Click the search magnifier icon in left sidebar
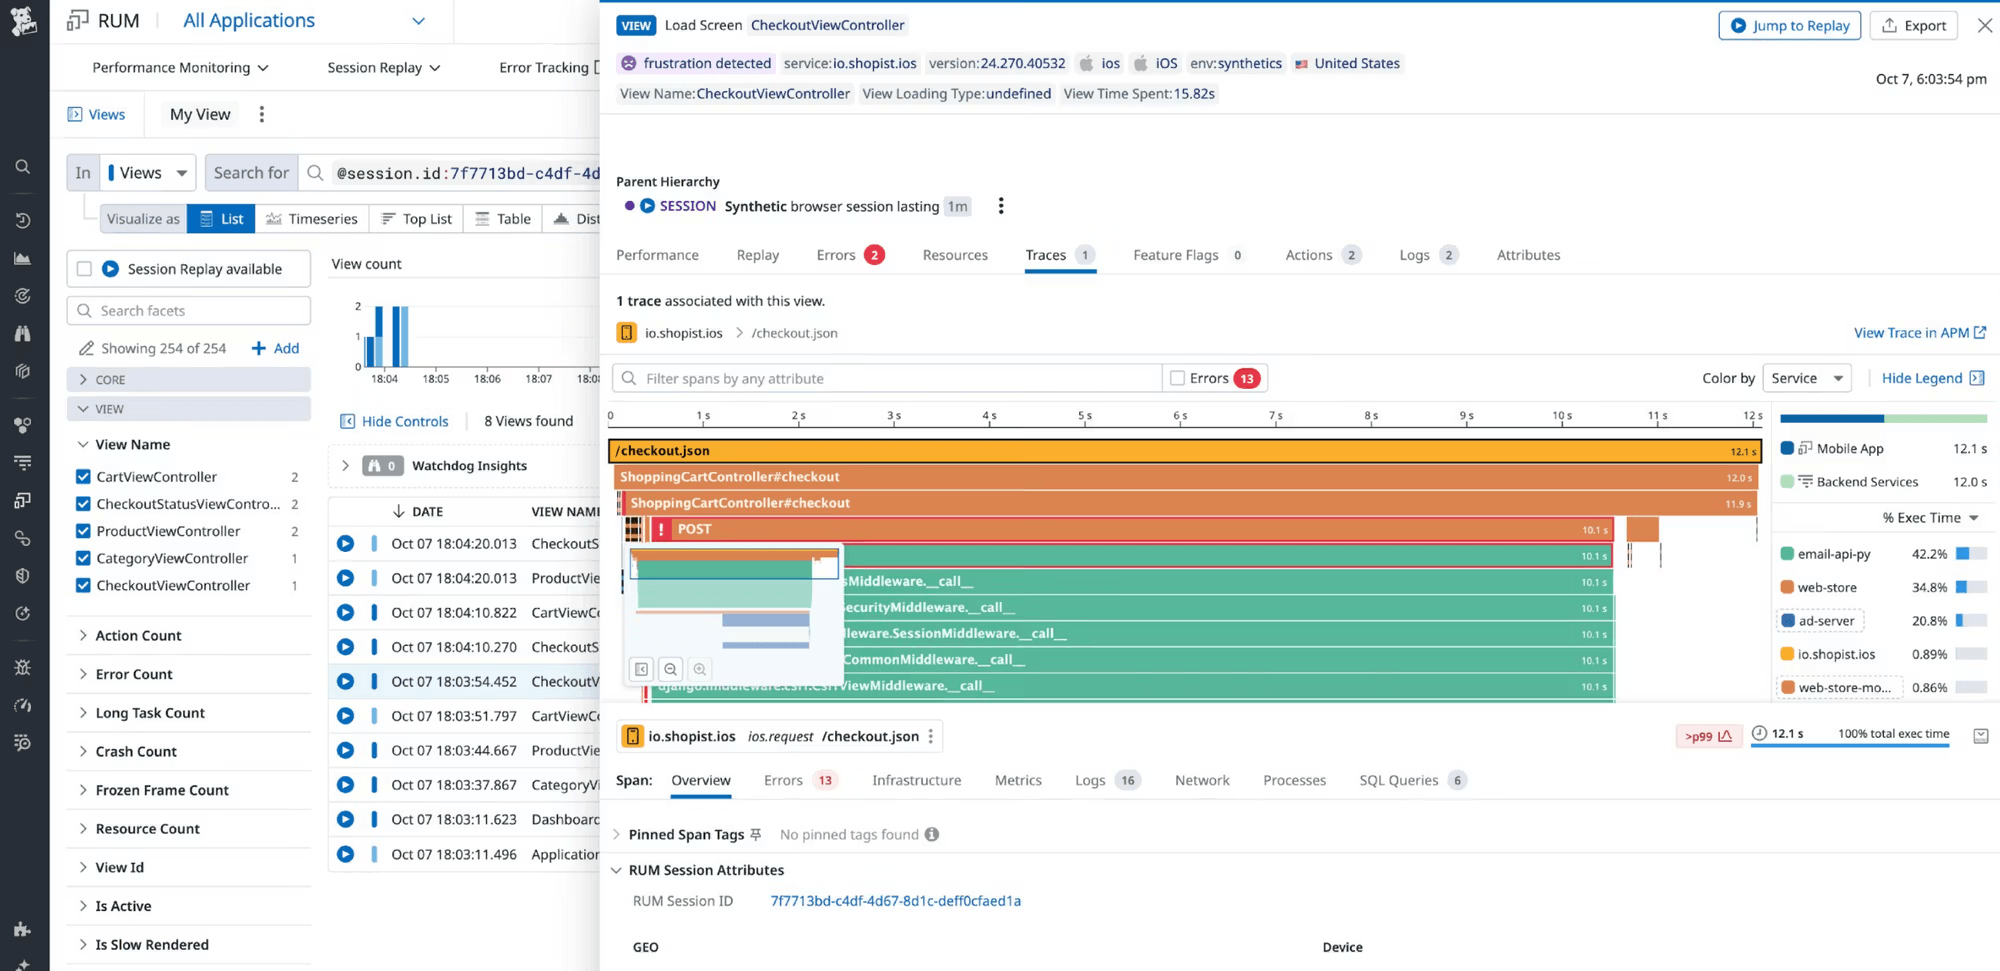Screen dimensions: 2000x971 tap(22, 167)
